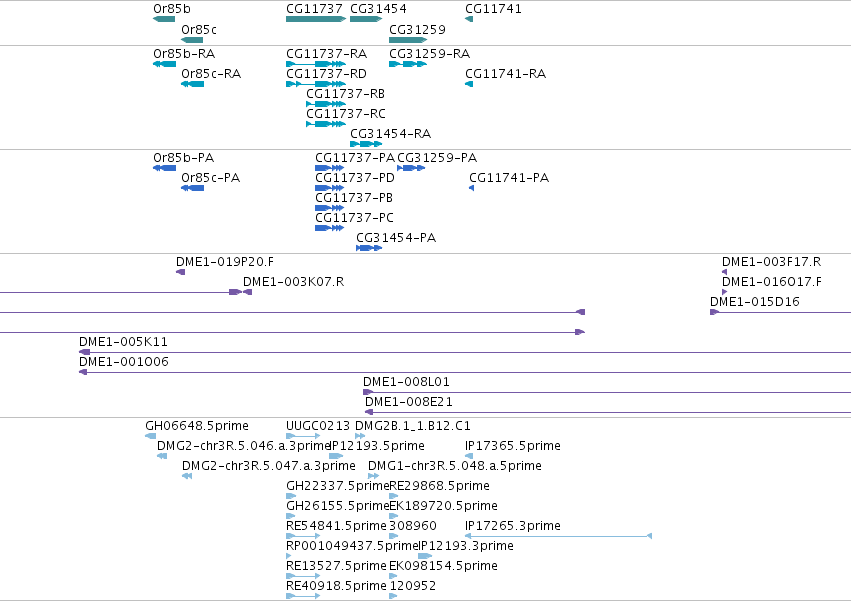The image size is (851, 601).
Task: Select the CG11737-RC transcript glyph
Action: pos(326,124)
